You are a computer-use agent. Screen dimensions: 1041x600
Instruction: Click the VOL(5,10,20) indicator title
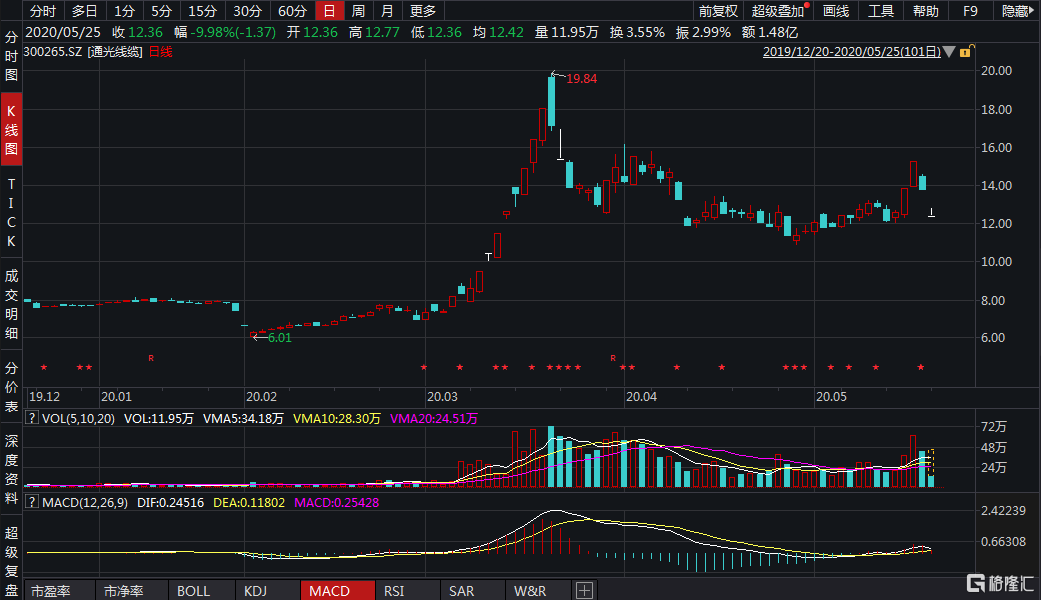point(78,418)
